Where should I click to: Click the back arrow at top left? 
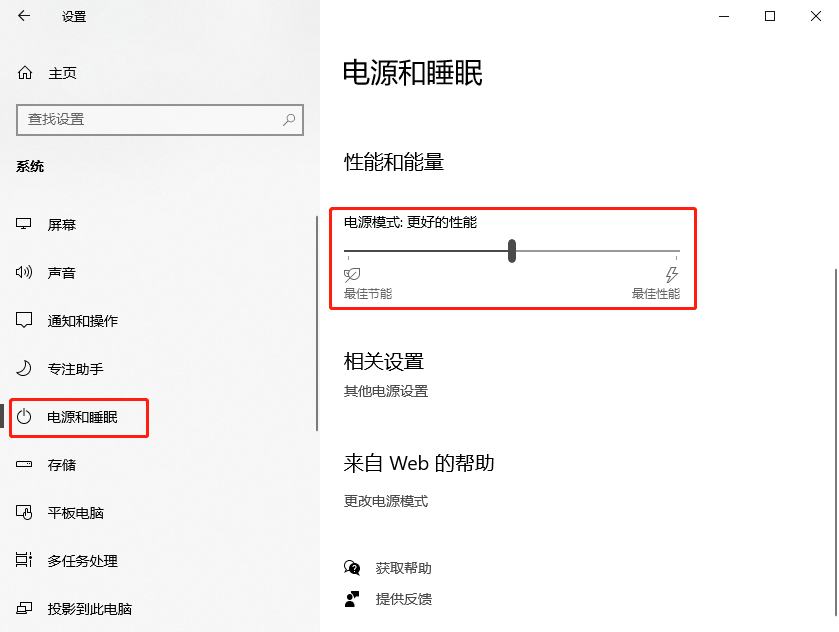point(25,16)
